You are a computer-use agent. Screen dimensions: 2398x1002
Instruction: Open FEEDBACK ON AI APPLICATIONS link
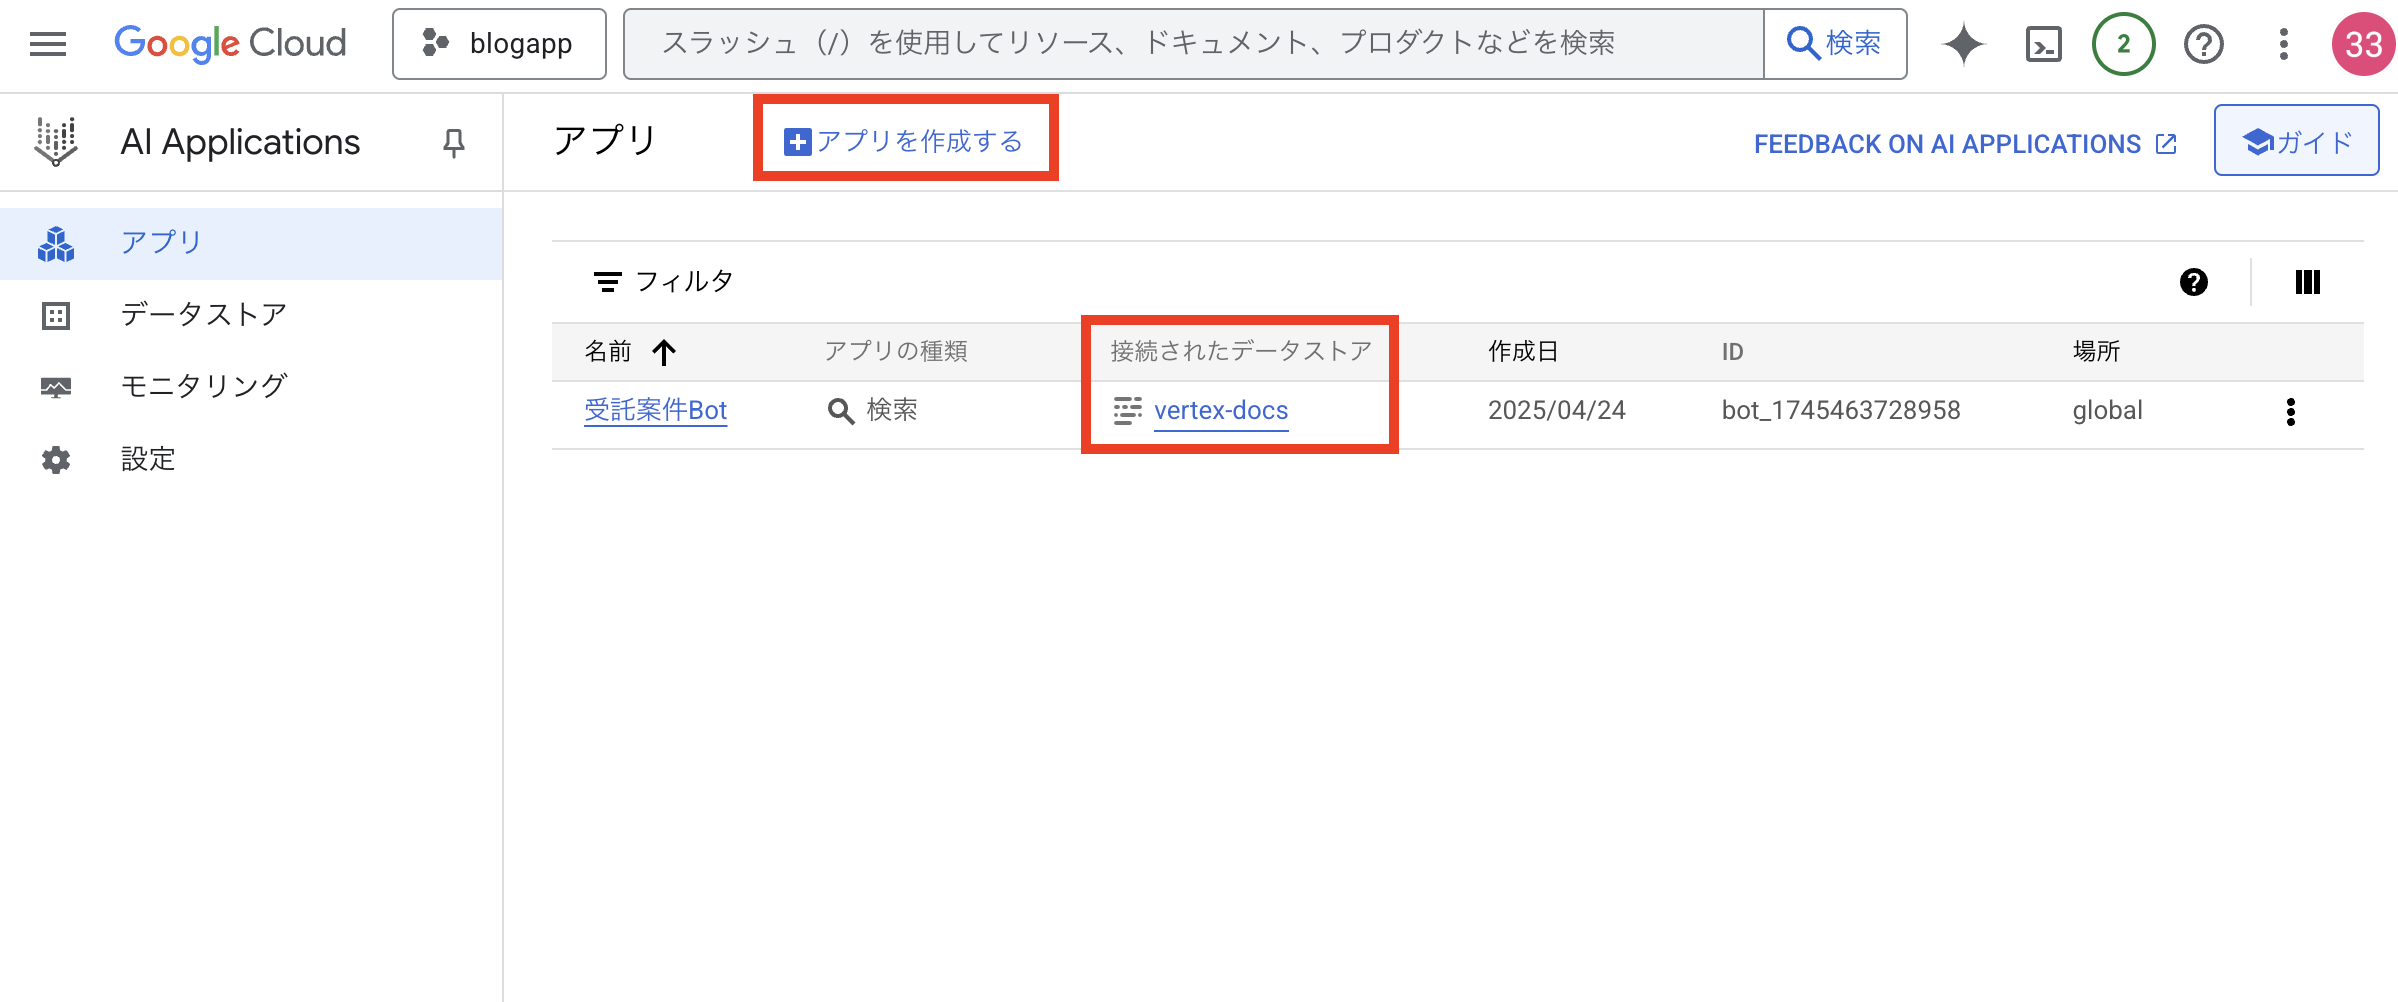[x=1963, y=143]
